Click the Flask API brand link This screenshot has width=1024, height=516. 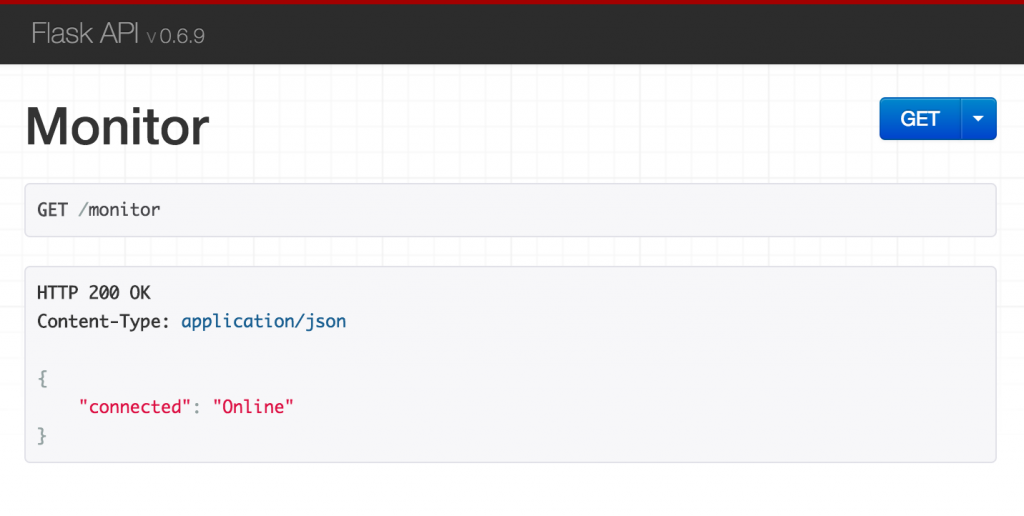pos(86,34)
